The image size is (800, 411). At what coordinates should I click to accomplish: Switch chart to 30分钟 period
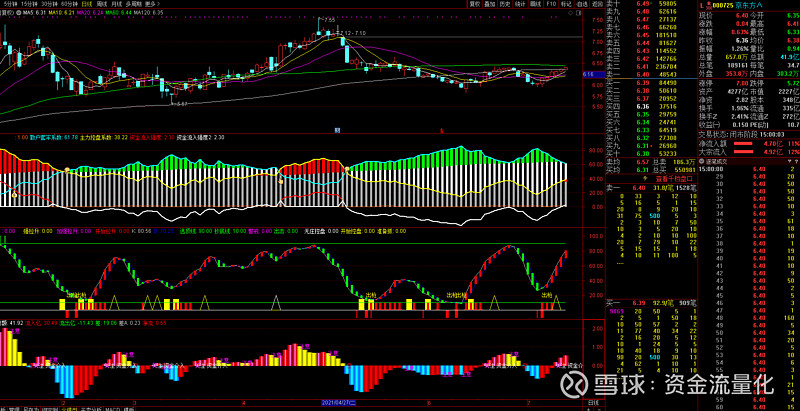pyautogui.click(x=49, y=4)
